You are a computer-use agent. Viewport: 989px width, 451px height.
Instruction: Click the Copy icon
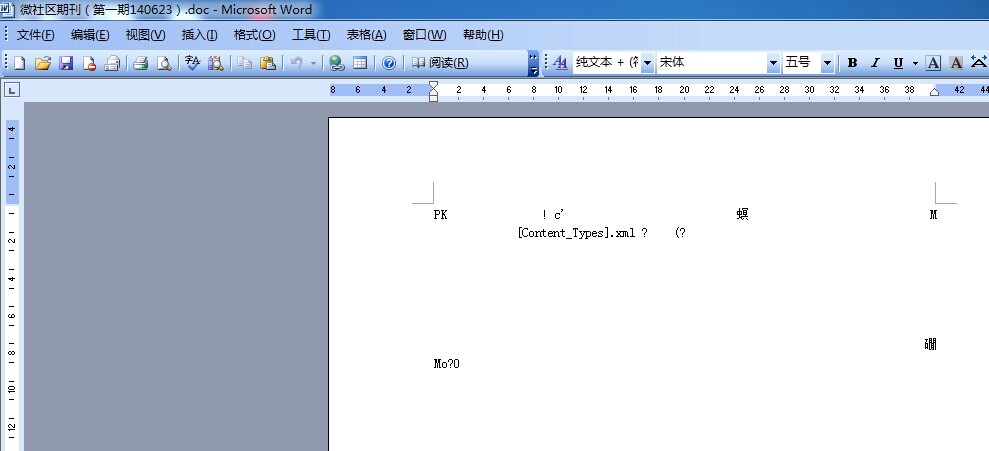pyautogui.click(x=245, y=63)
